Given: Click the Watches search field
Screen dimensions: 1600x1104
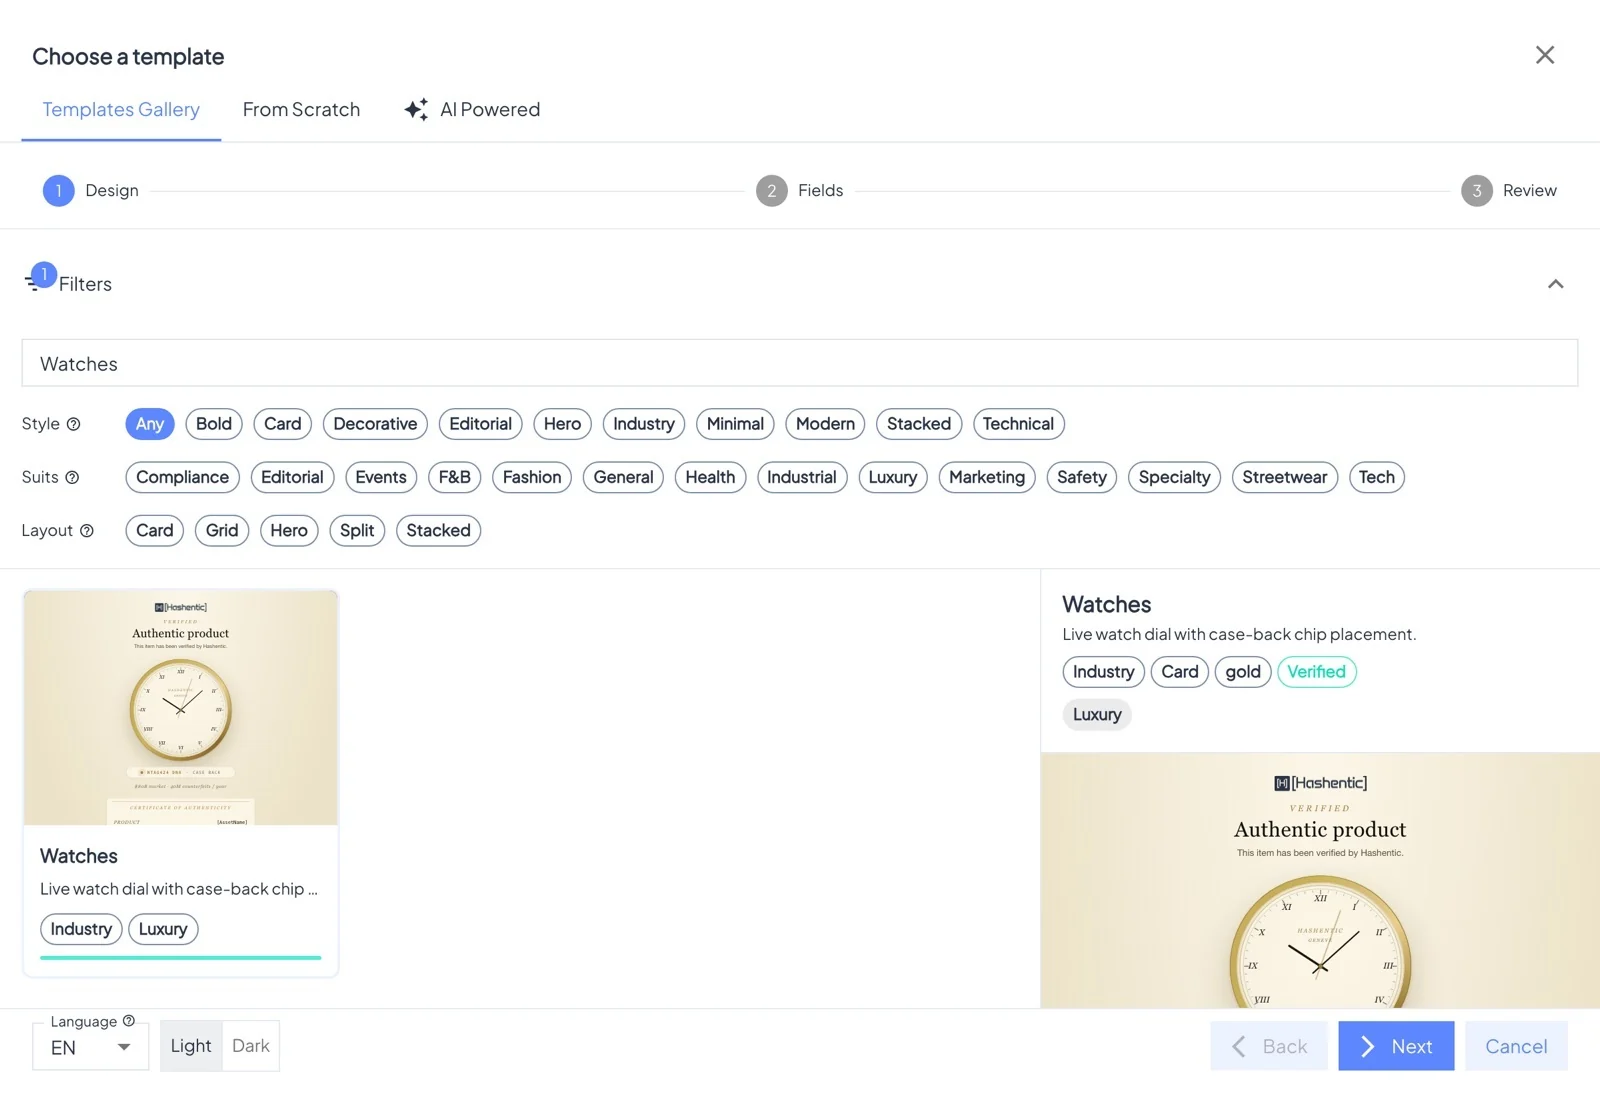Looking at the screenshot, I should pyautogui.click(x=800, y=364).
